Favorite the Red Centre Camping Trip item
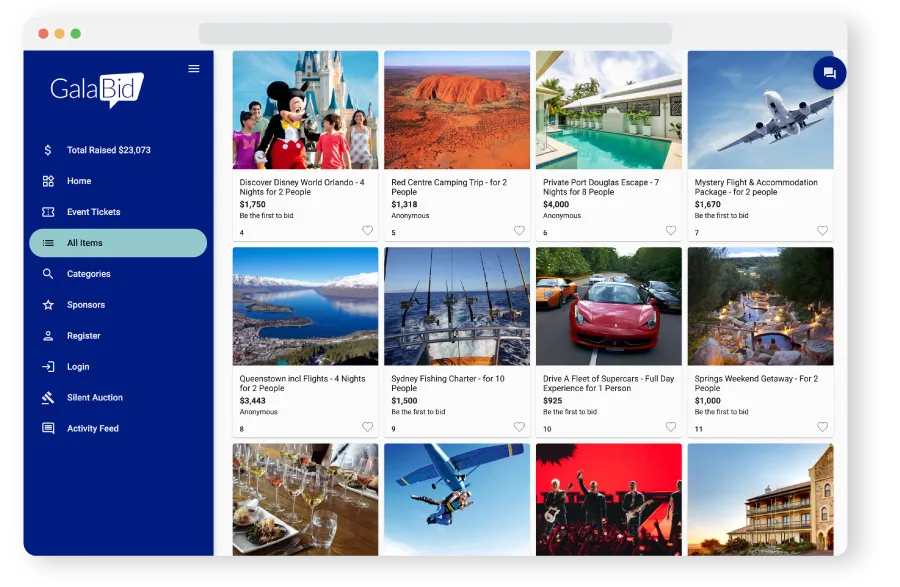Image resolution: width=900 pixels, height=587 pixels. pos(519,231)
